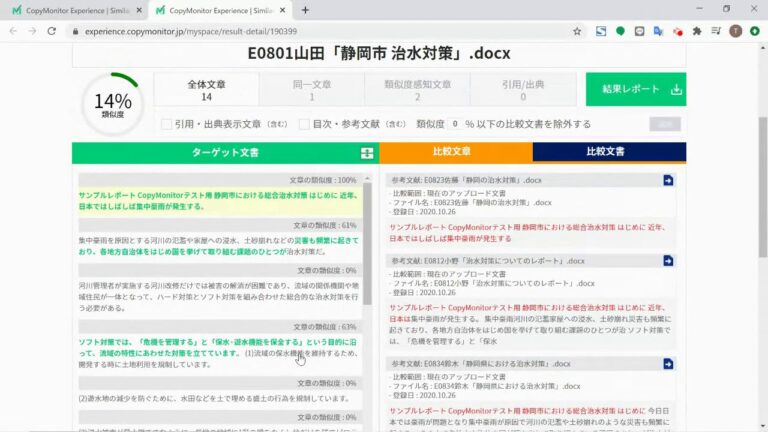Click the blue S extension icon
Image resolution: width=768 pixels, height=432 pixels.
[601, 31]
